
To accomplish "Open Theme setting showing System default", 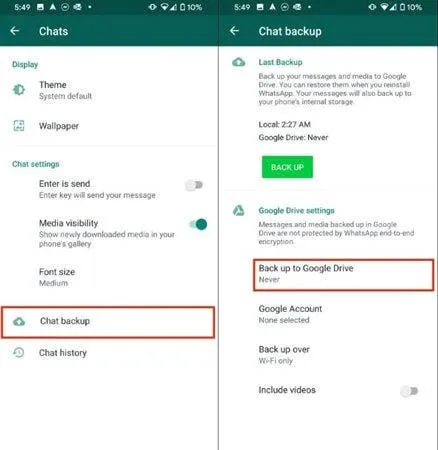I will click(108, 90).
